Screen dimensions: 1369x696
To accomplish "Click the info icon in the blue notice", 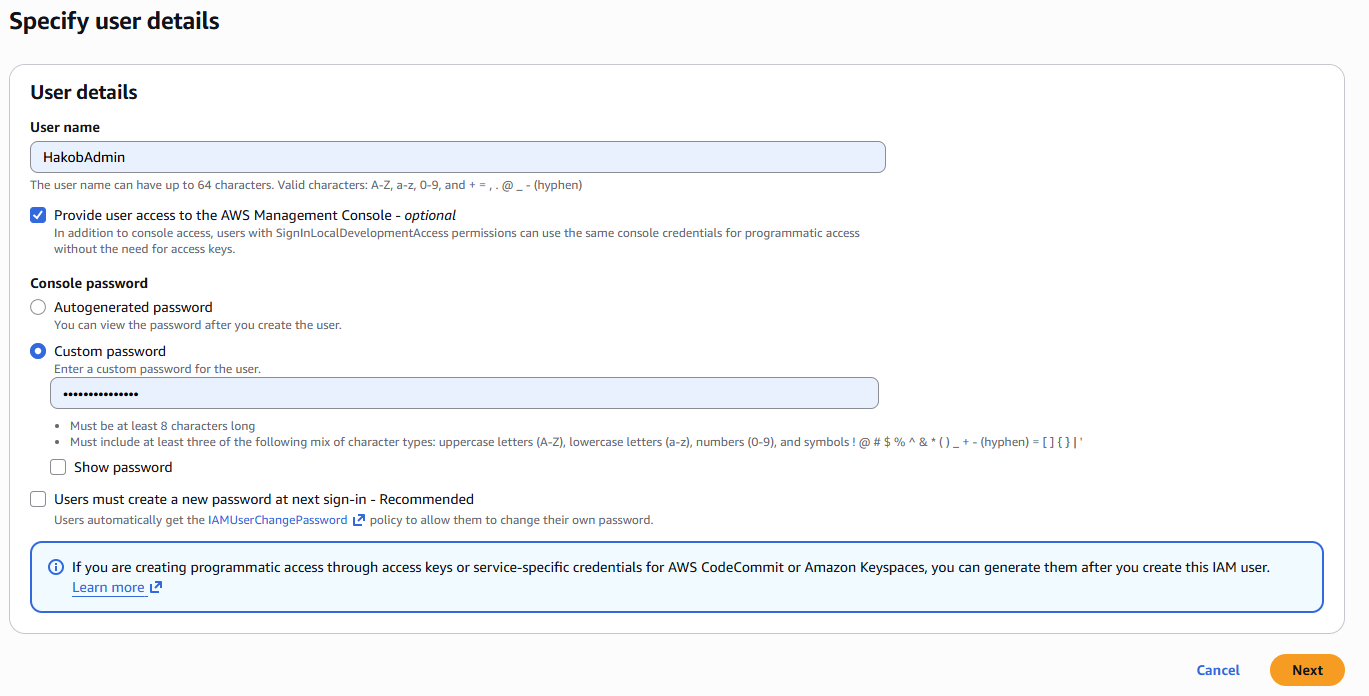I will click(56, 567).
